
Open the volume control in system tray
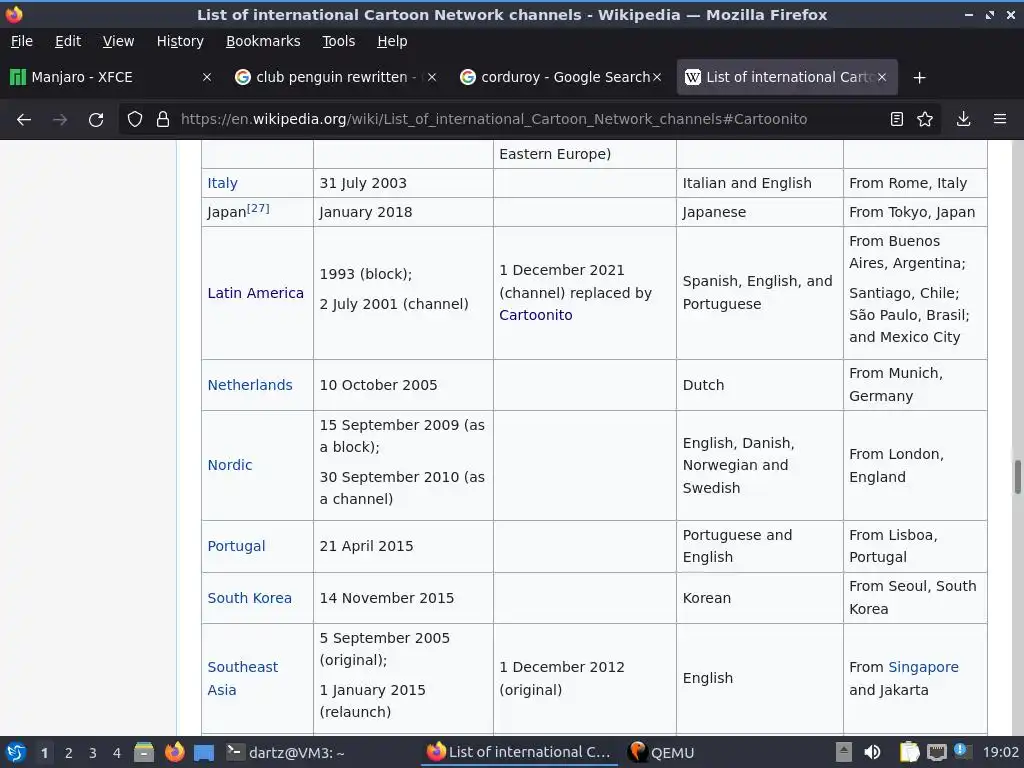click(872, 753)
